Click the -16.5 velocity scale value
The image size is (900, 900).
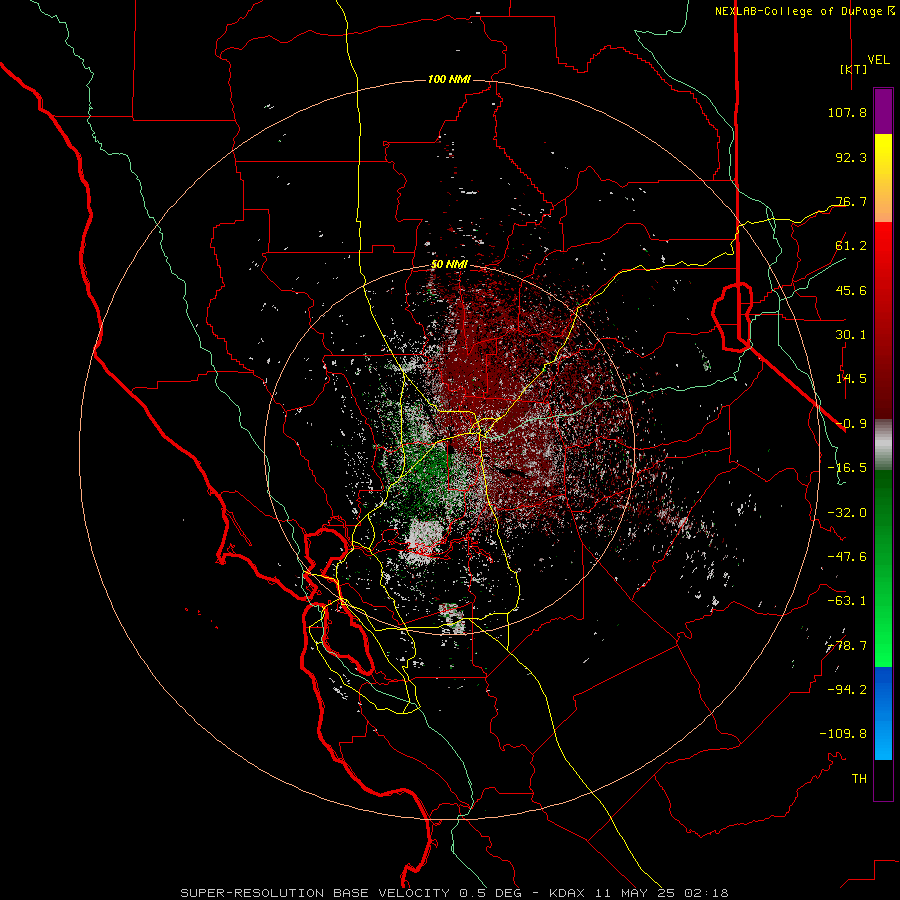coord(847,468)
